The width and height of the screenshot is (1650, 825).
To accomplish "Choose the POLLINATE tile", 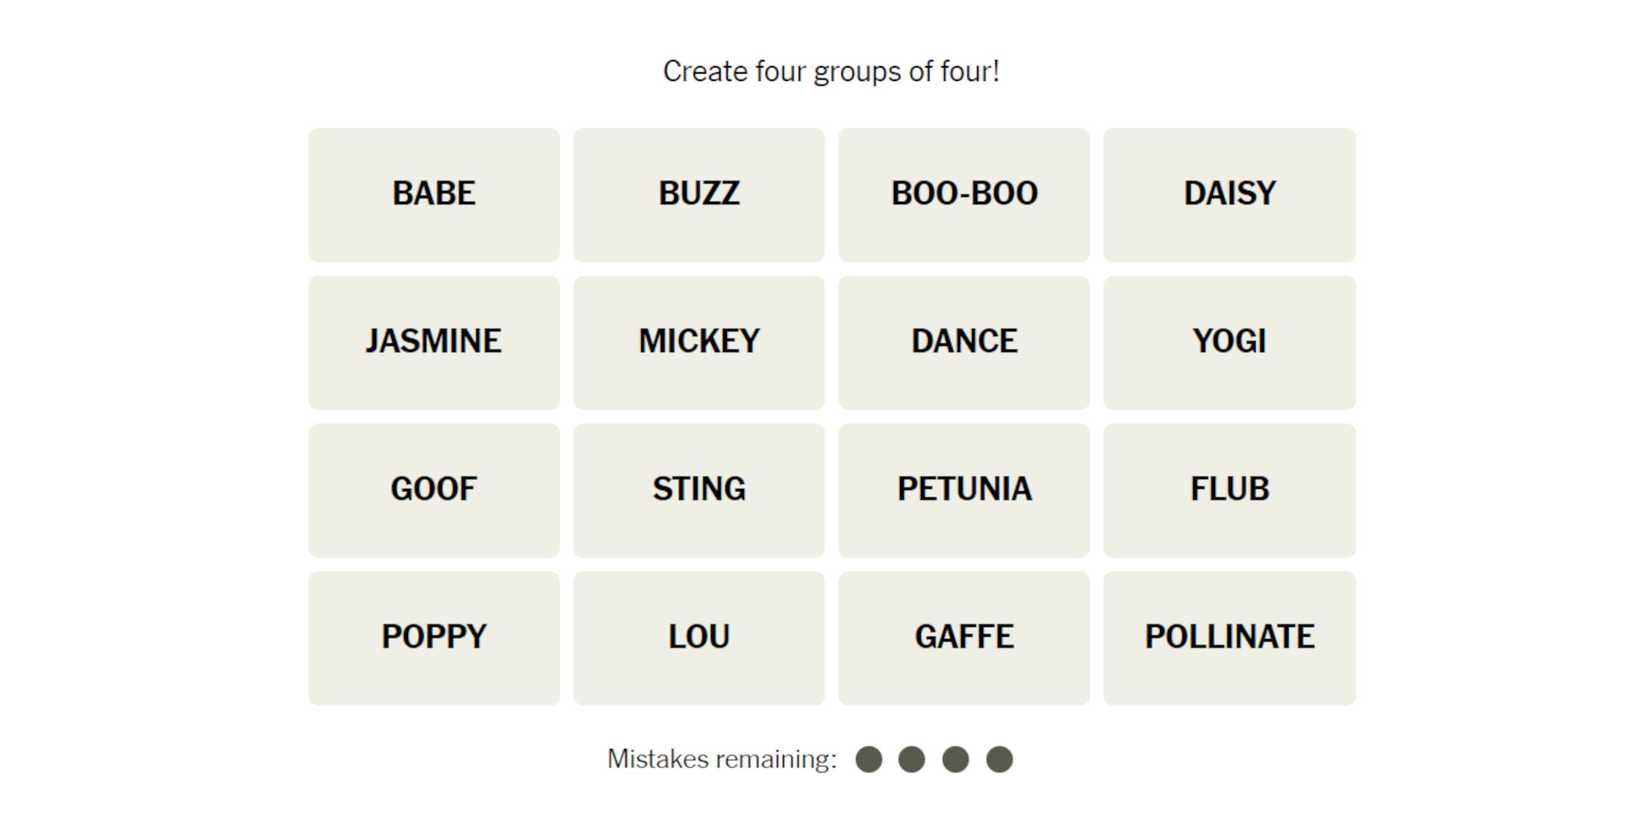I will 1229,638.
